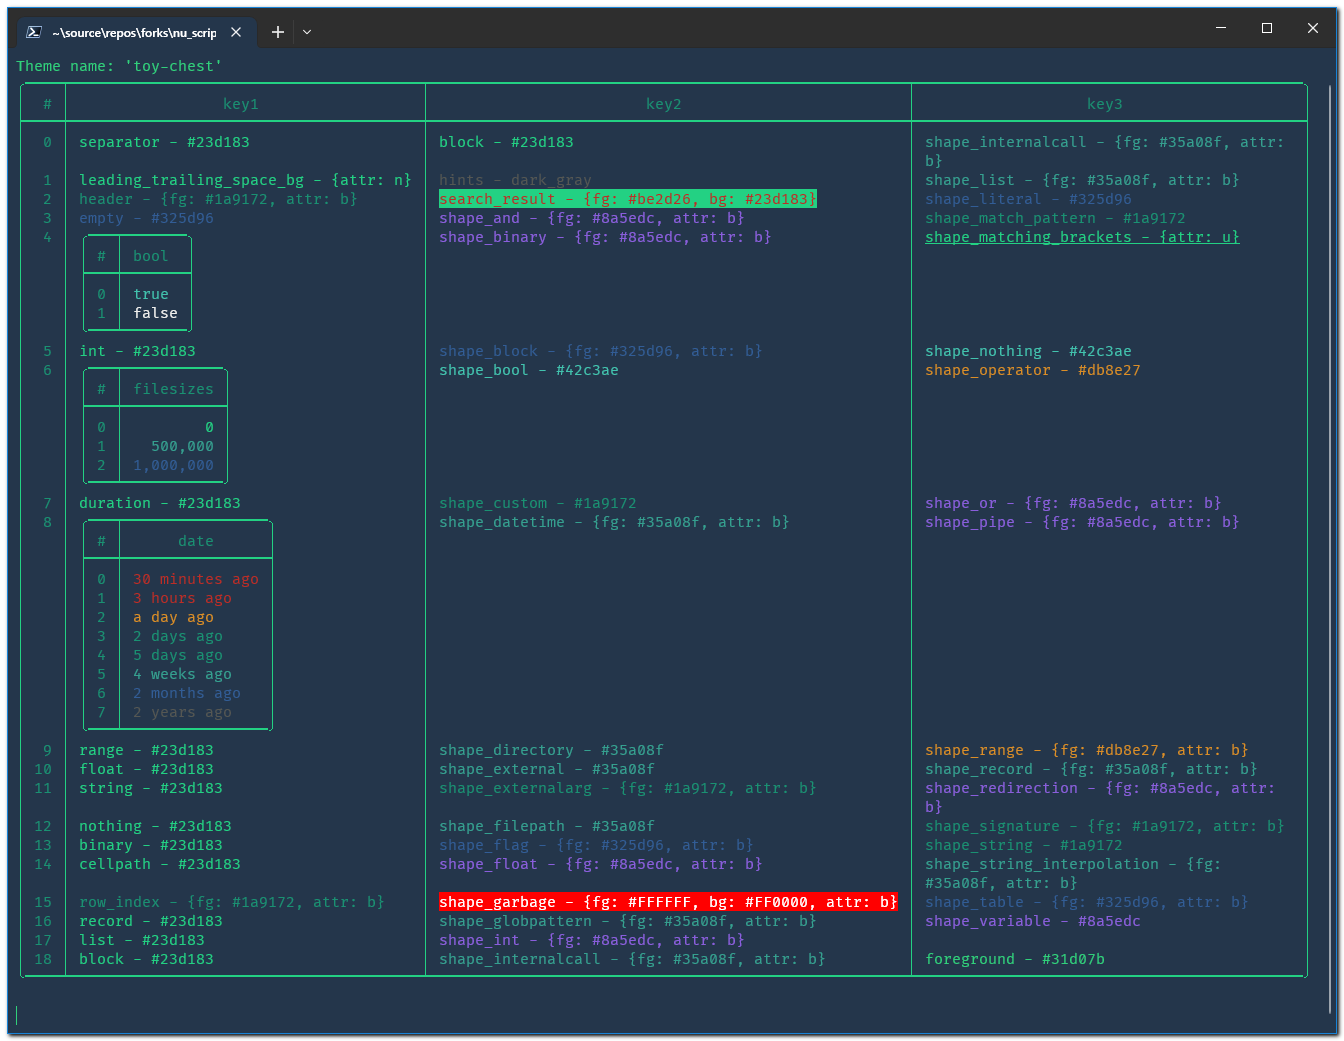The height and width of the screenshot is (1041, 1344).
Task: Click the '500,000' filesize value
Action: point(183,446)
